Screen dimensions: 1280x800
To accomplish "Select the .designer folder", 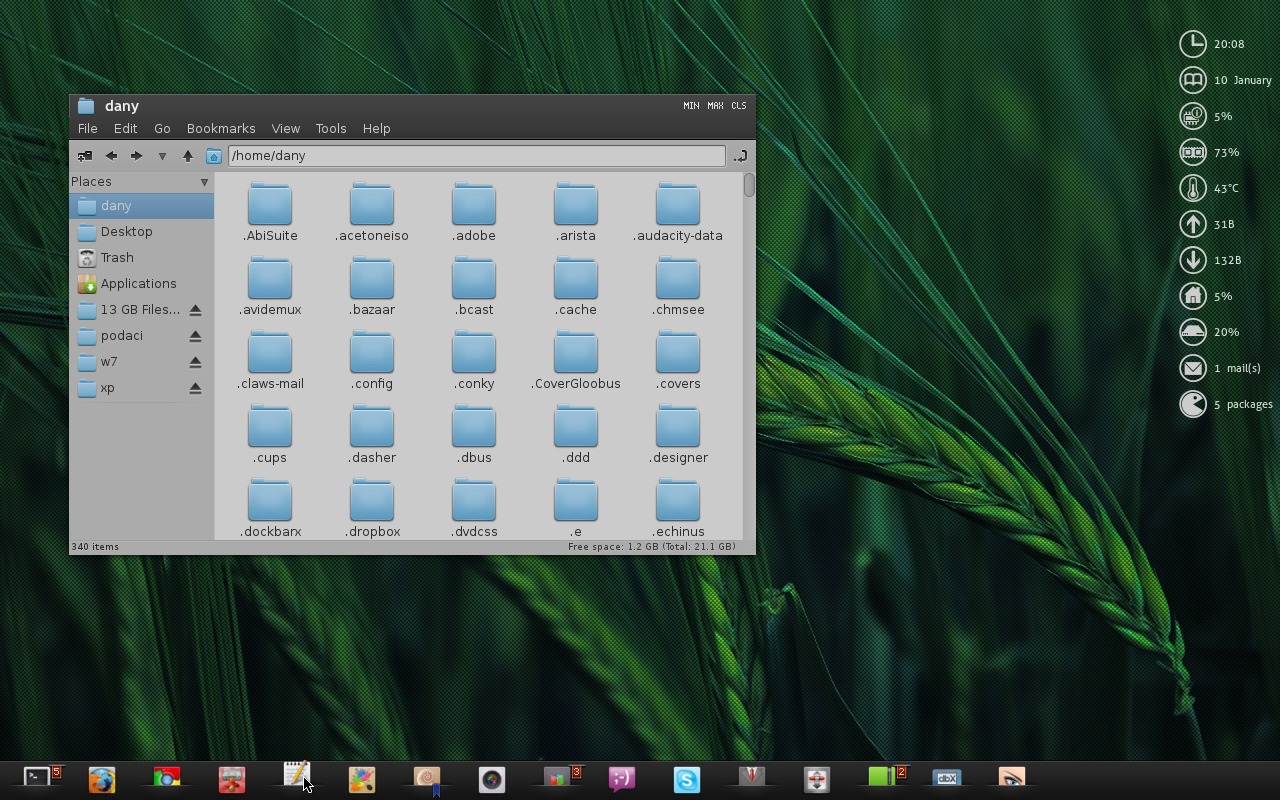I will tap(678, 434).
